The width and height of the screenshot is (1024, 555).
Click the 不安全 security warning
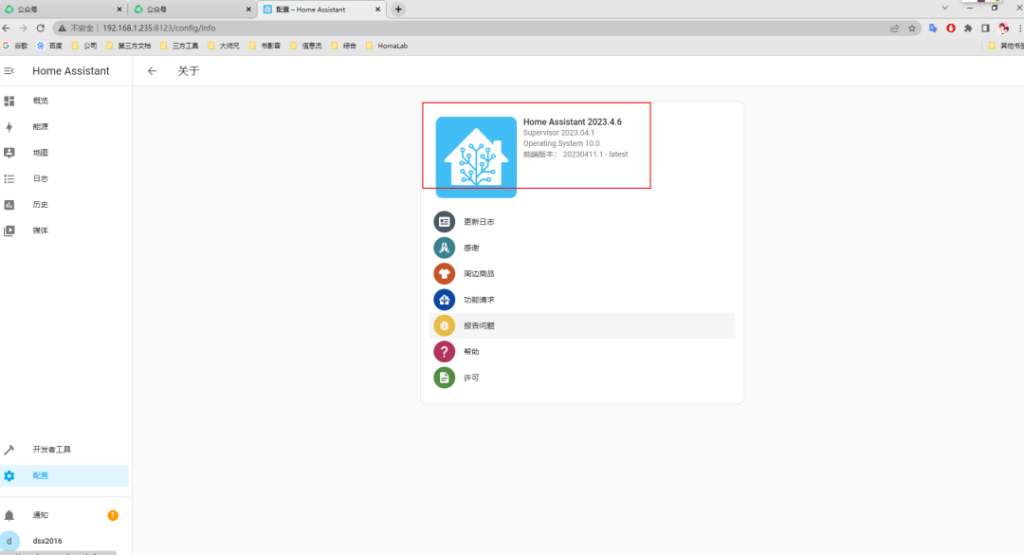(x=76, y=28)
